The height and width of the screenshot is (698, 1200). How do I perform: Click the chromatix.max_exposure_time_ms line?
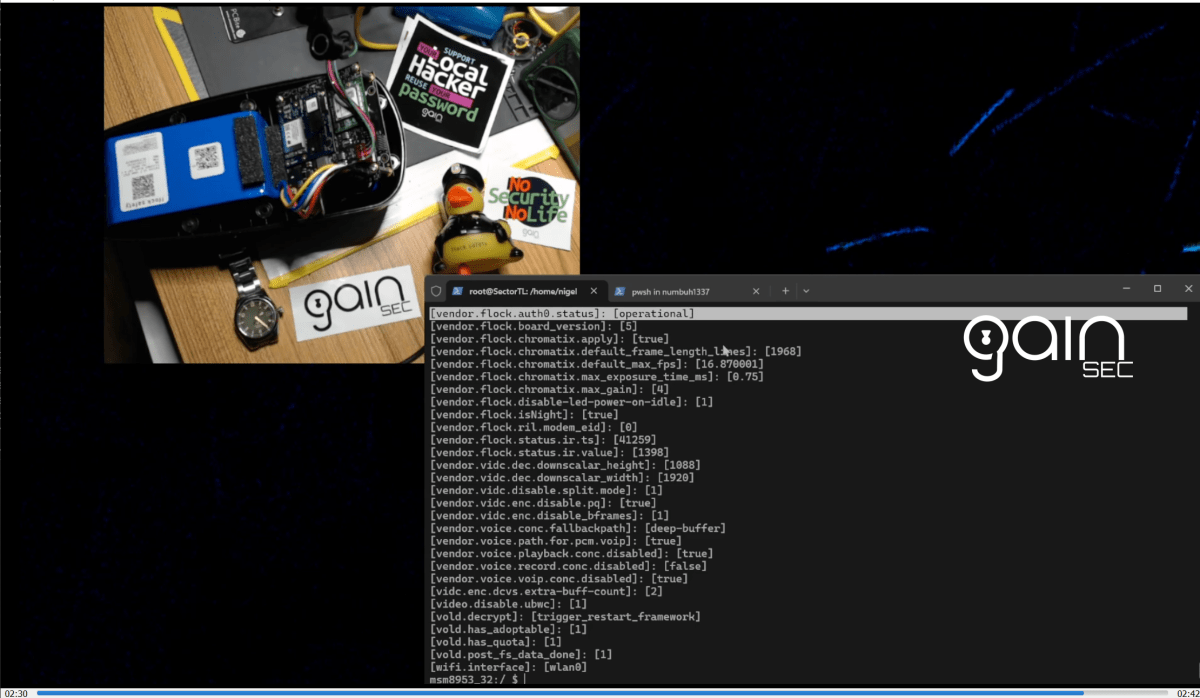pos(596,377)
